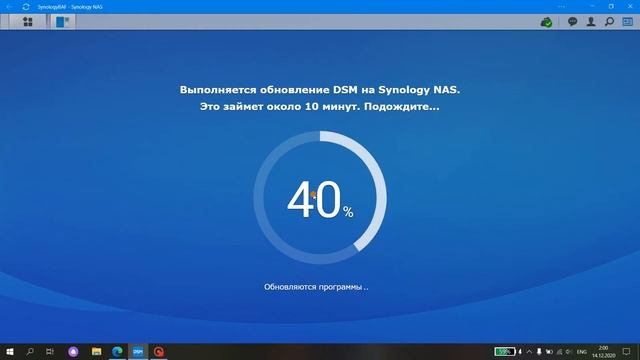Open Windows taskbar search
This screenshot has height=360, width=640.
[30, 351]
